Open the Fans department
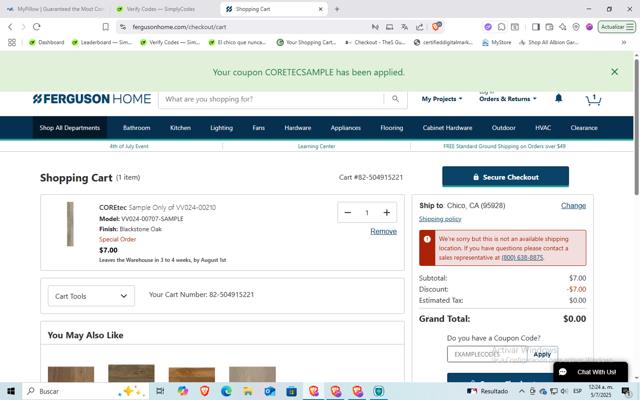This screenshot has height=400, width=640. coord(258,128)
